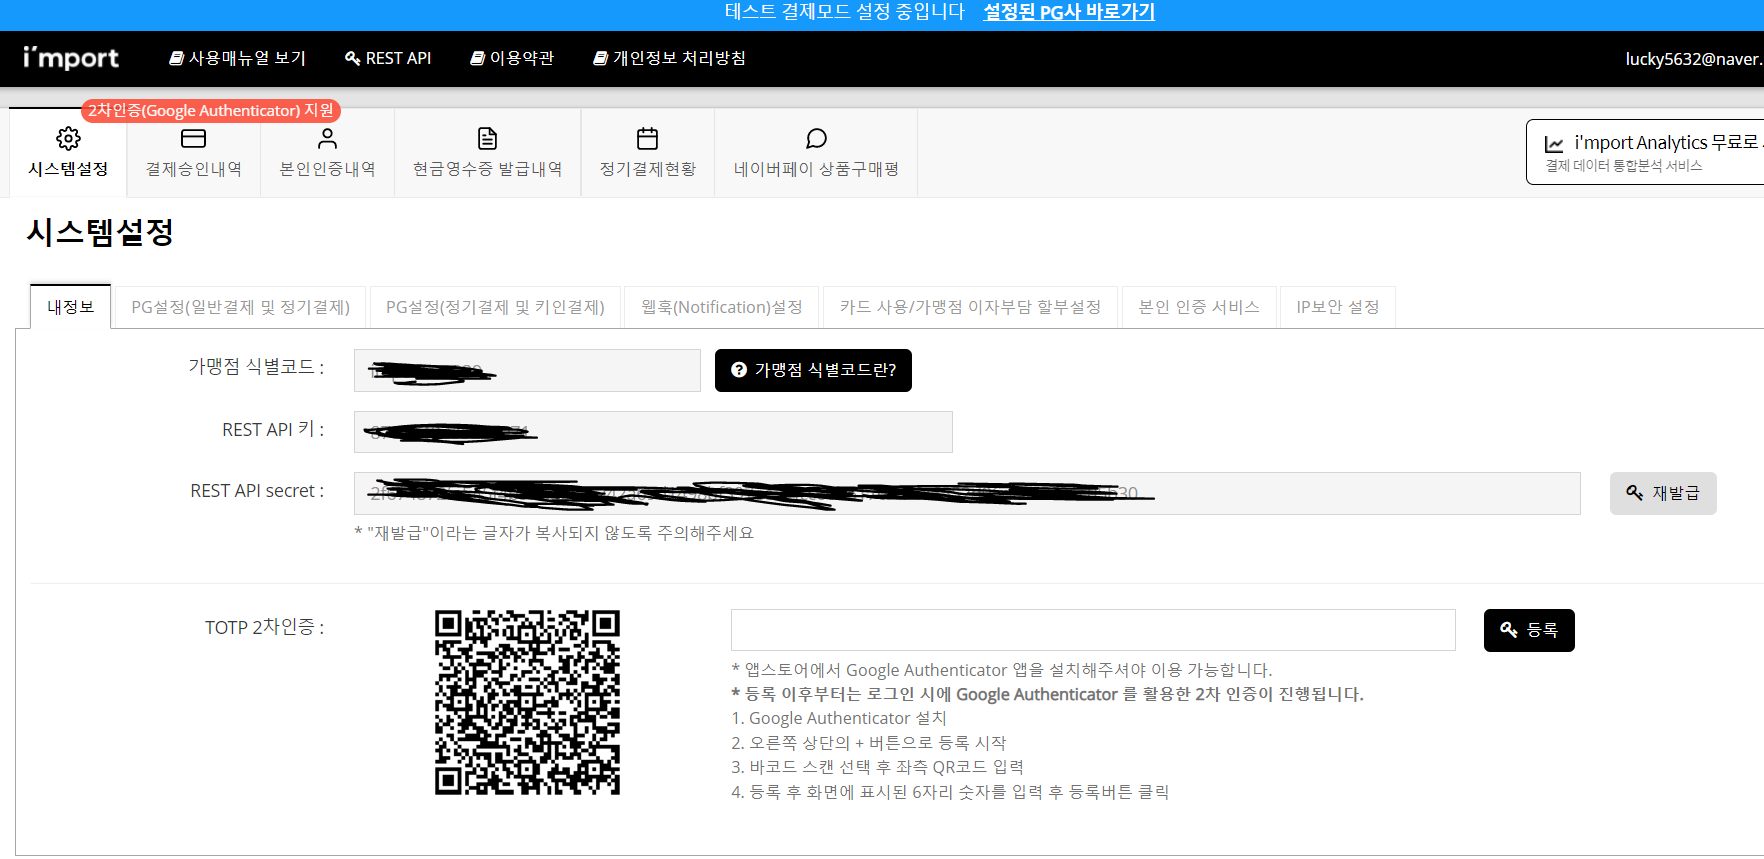This screenshot has width=1764, height=859.
Task: Open the 웹훅(Notification)설정 tab
Action: [x=722, y=307]
